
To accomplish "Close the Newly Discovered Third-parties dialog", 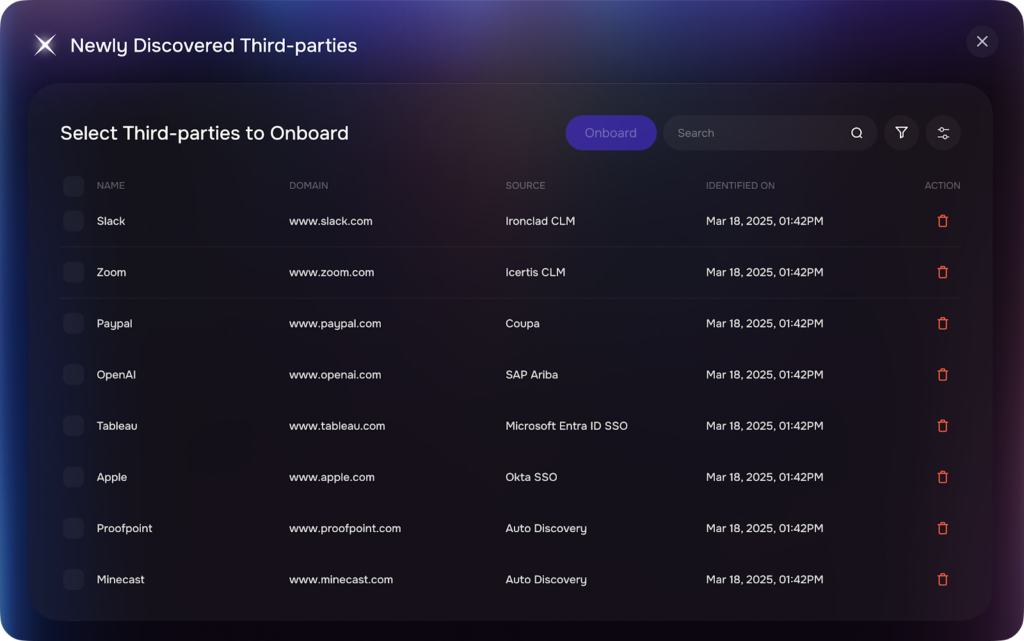I will [982, 41].
